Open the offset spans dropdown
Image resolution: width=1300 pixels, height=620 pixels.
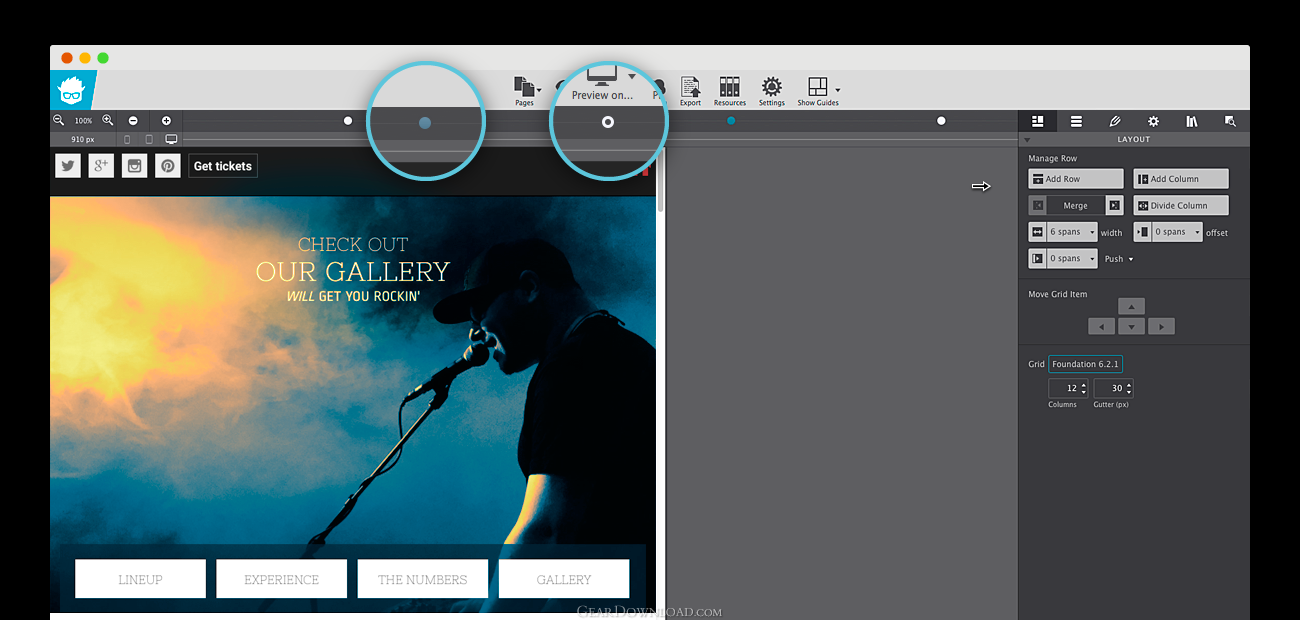[x=1175, y=232]
